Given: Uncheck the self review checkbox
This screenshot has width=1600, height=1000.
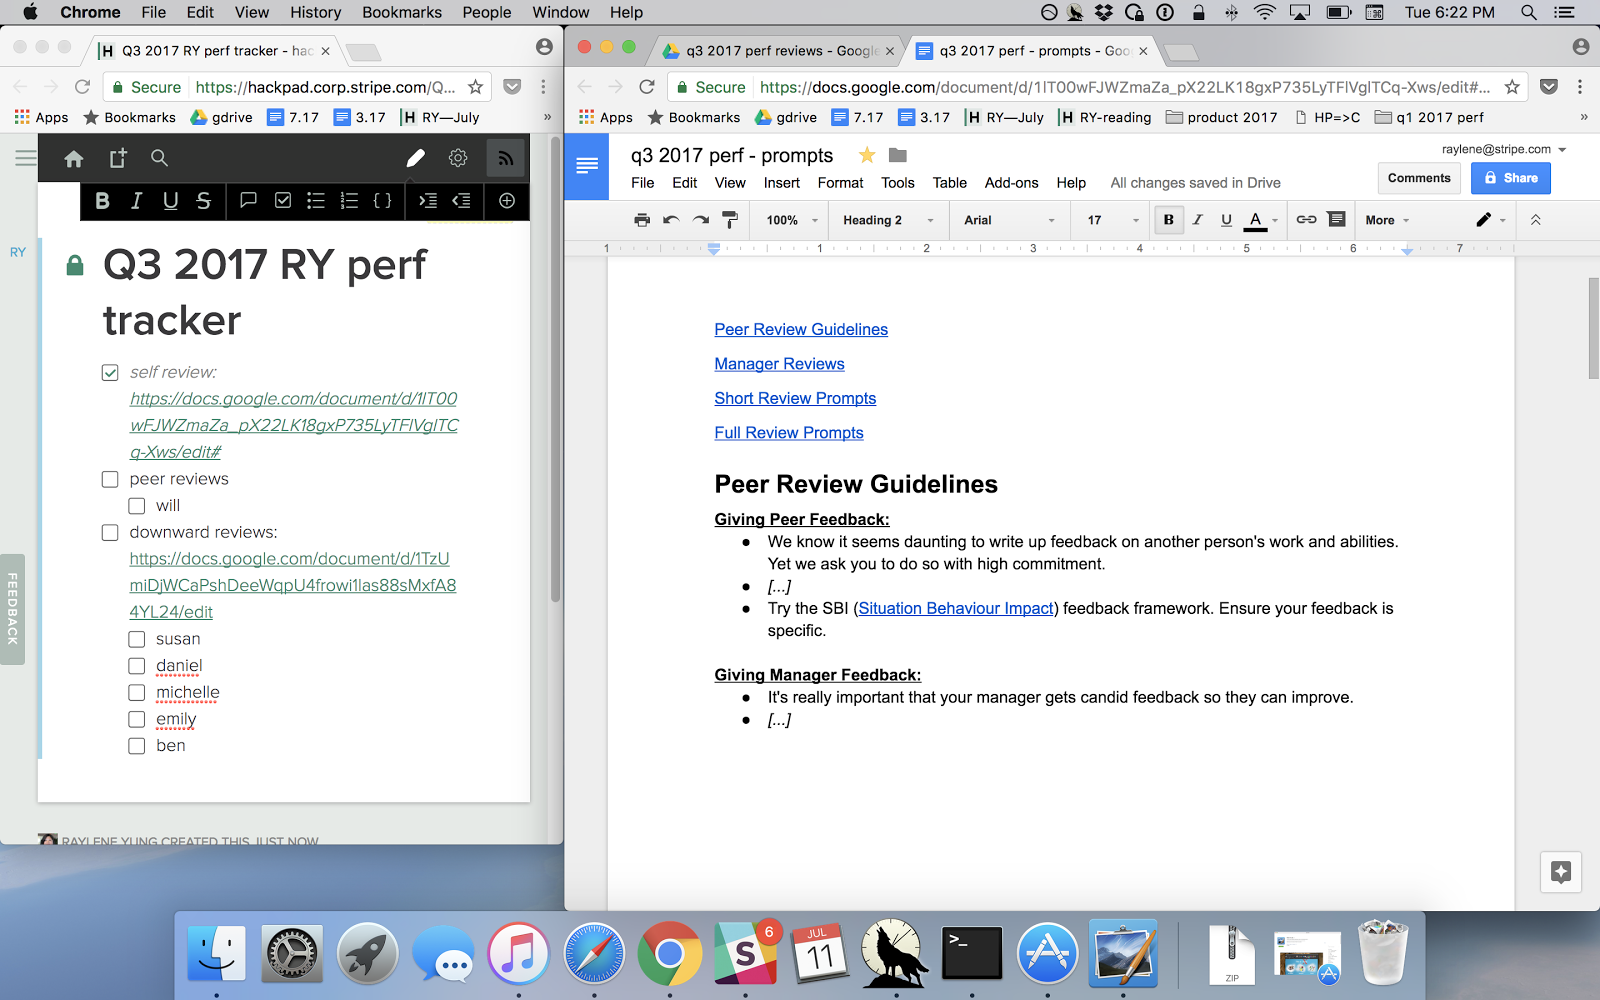Looking at the screenshot, I should tap(110, 373).
